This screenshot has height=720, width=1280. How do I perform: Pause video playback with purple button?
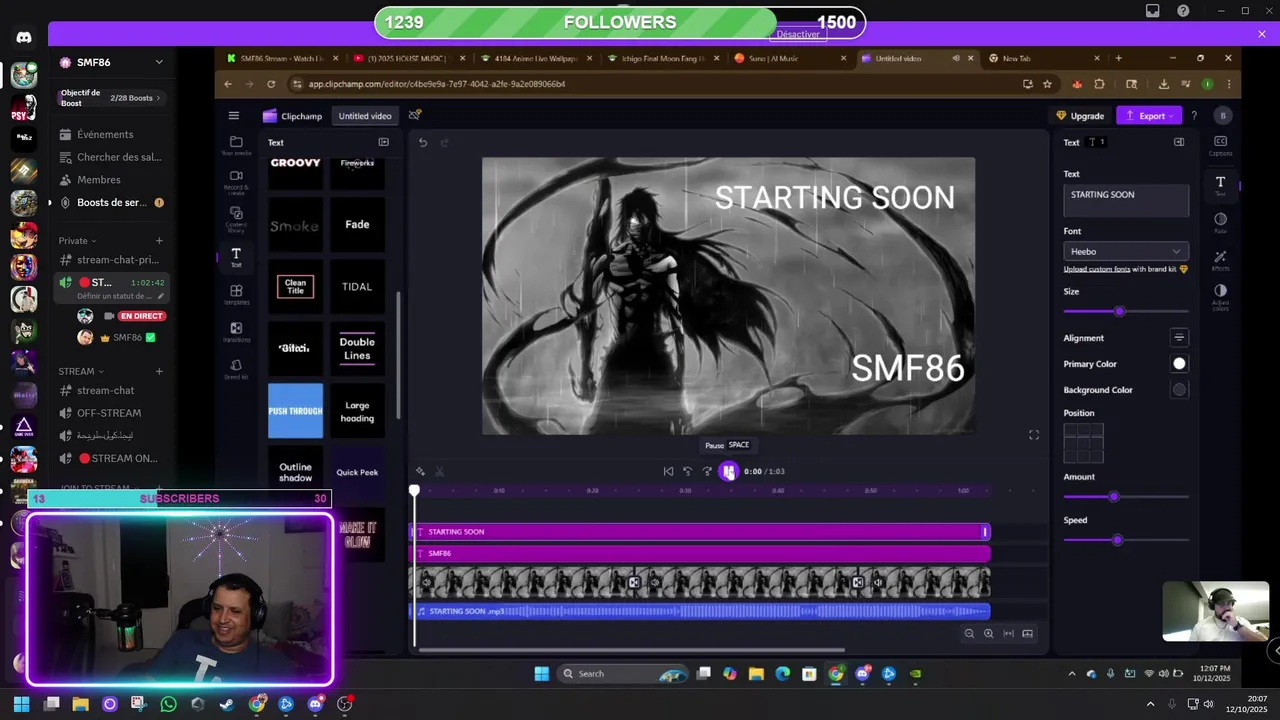point(728,471)
